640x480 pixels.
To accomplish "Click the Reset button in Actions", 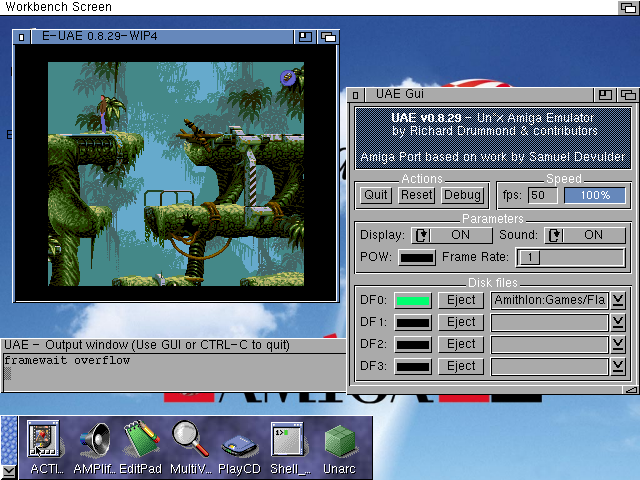I will pos(416,195).
